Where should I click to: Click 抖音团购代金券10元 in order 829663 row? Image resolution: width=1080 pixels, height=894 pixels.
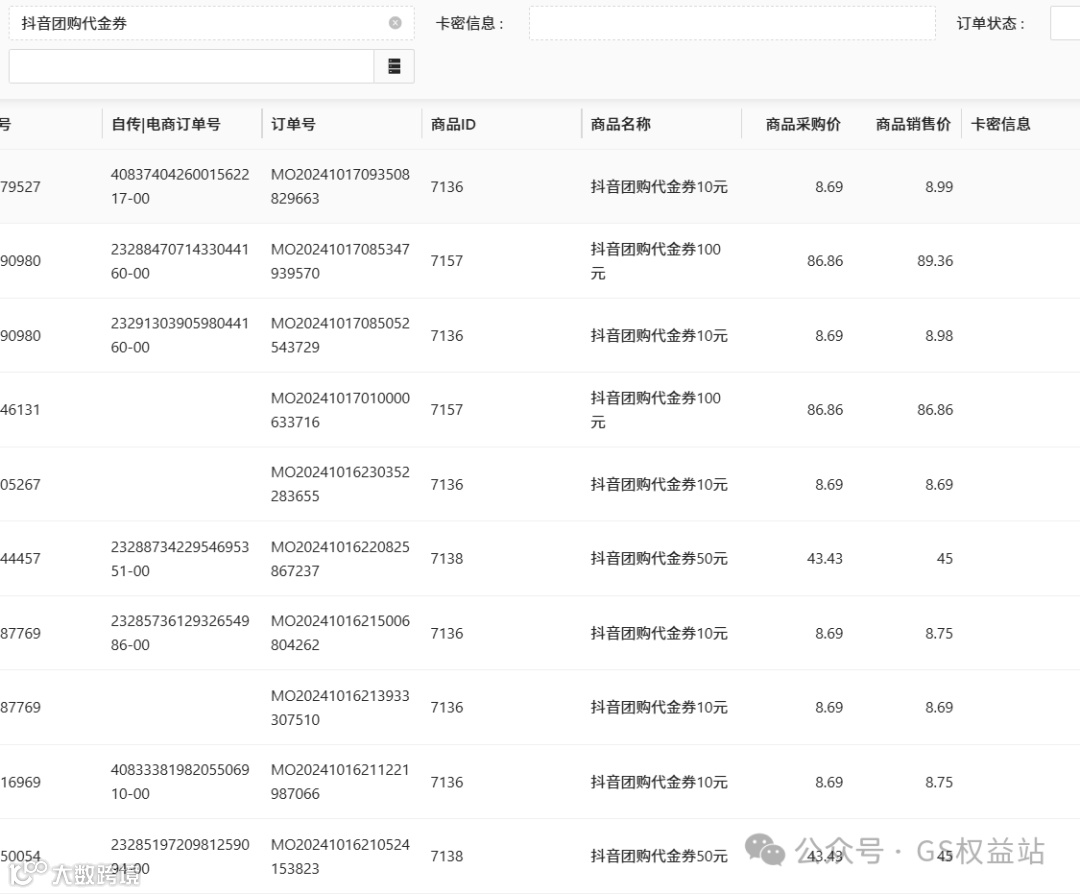(659, 187)
